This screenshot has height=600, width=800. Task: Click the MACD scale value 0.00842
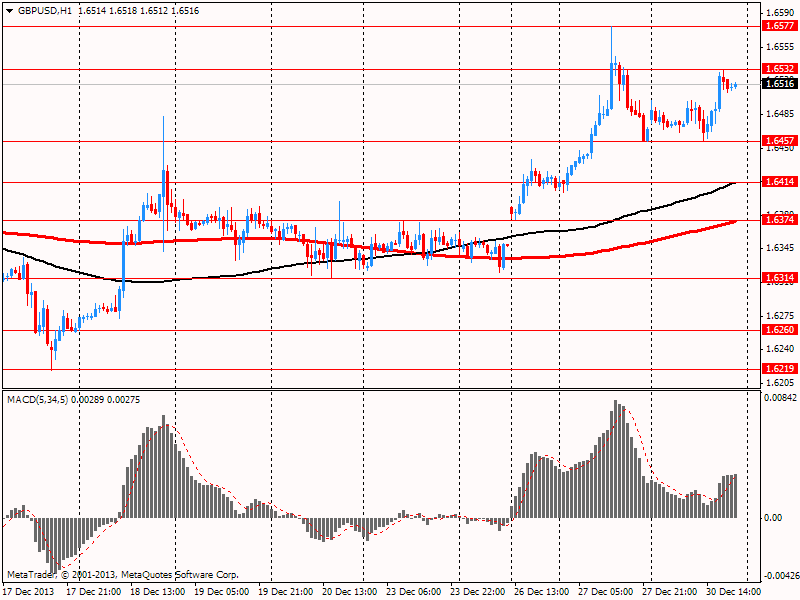tap(780, 398)
